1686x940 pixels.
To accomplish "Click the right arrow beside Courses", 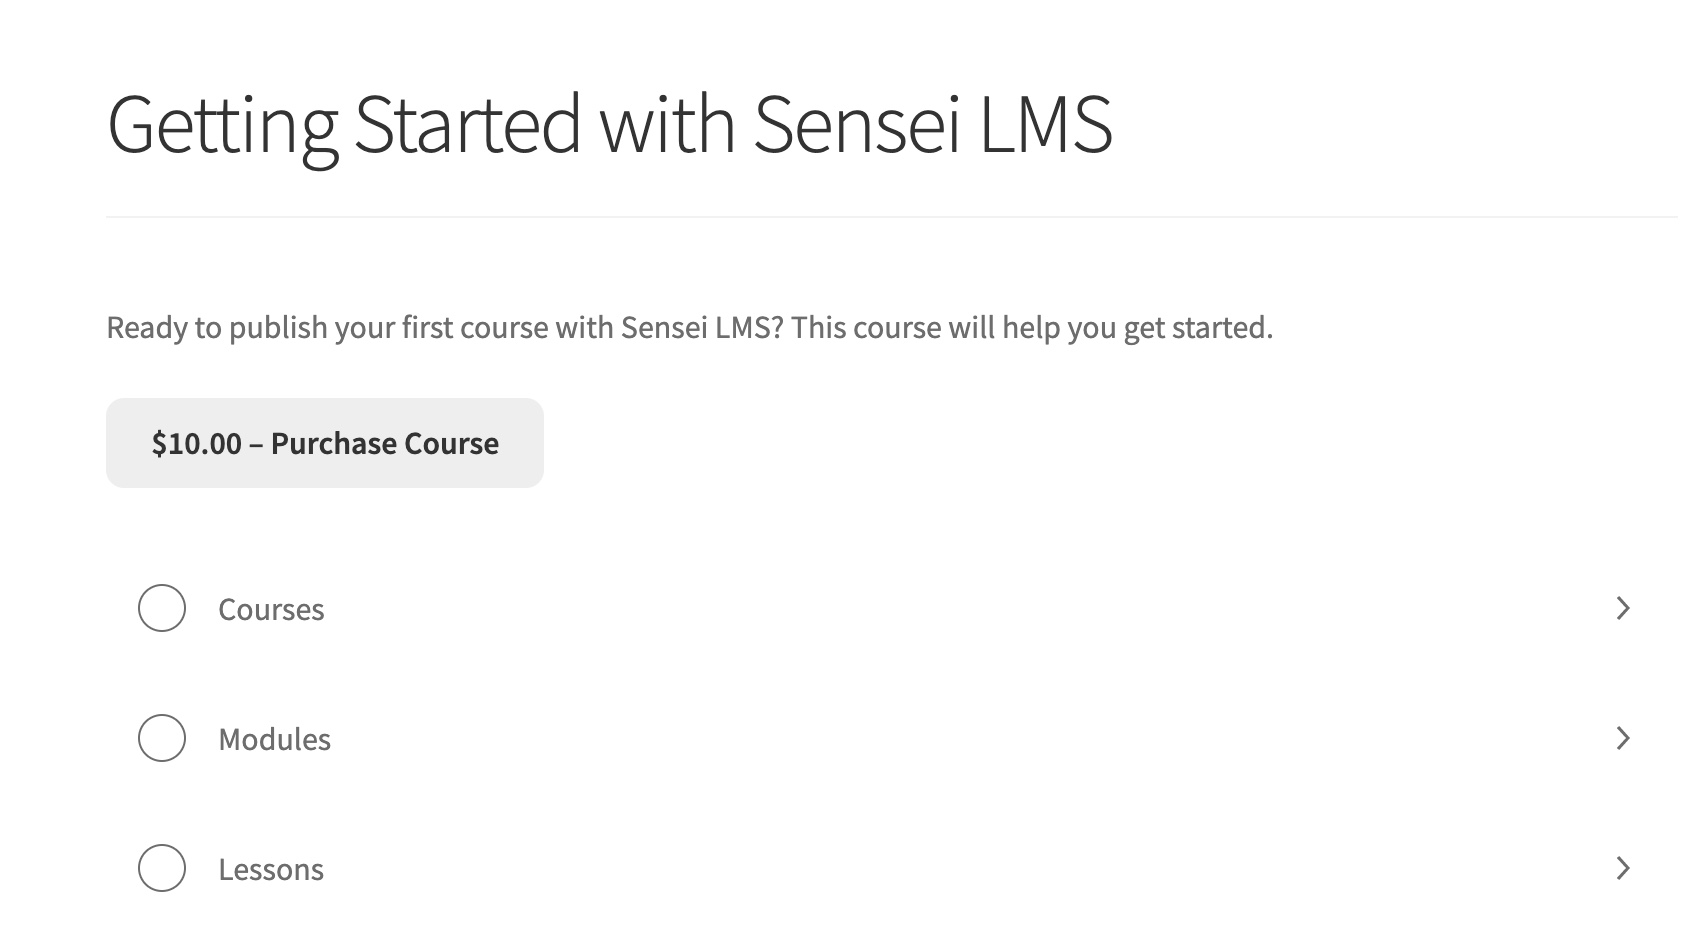I will pos(1625,608).
